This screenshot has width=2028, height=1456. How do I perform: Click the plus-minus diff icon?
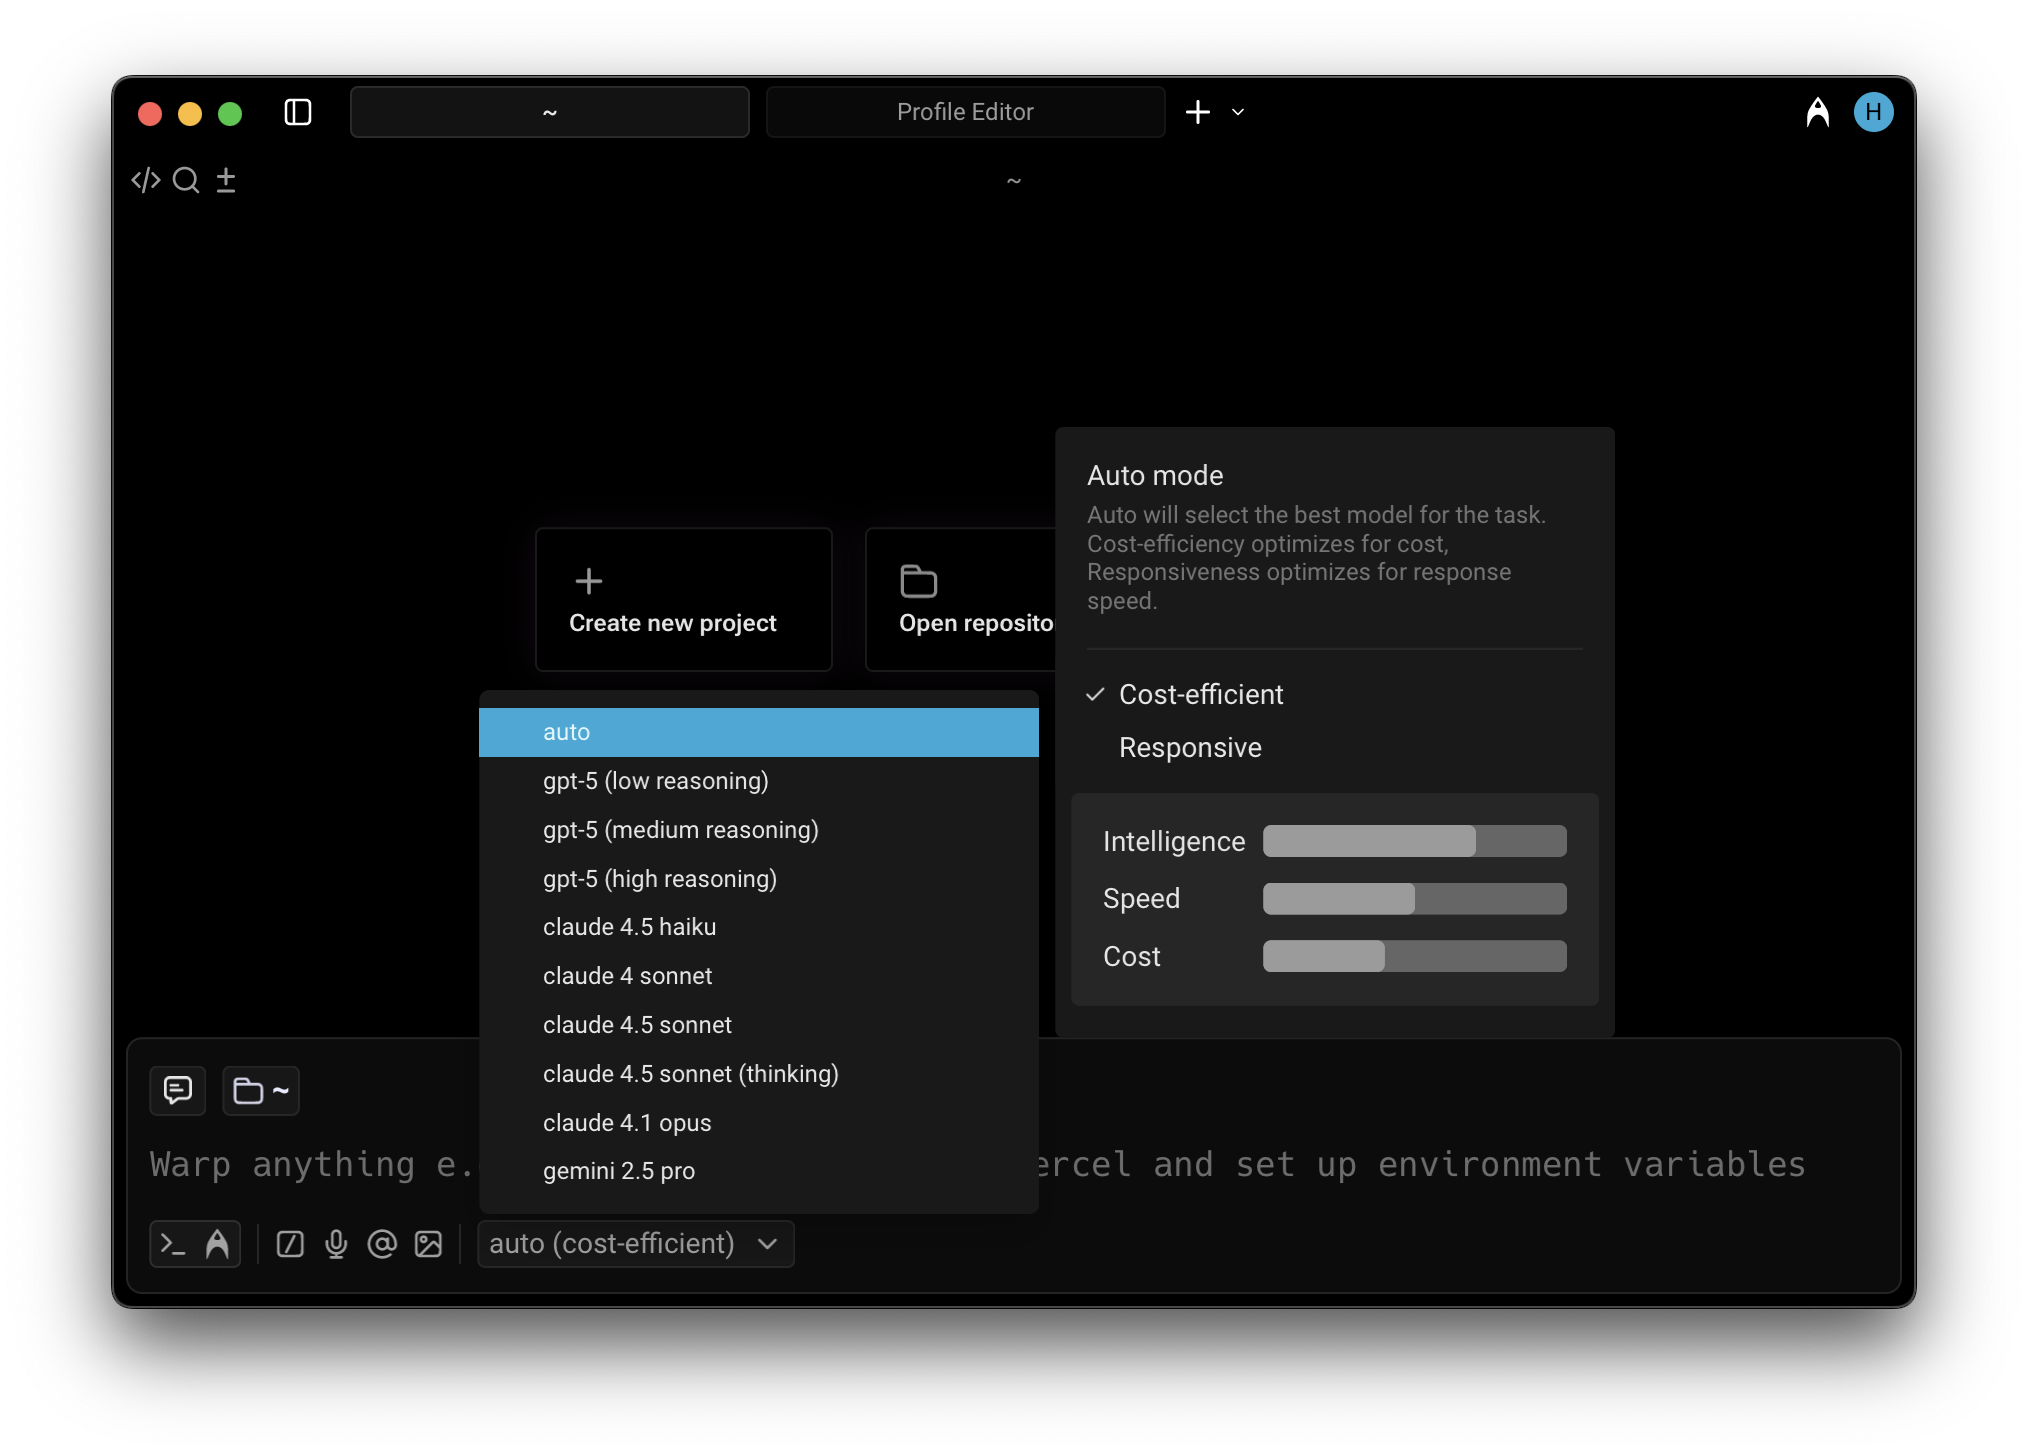tap(226, 180)
